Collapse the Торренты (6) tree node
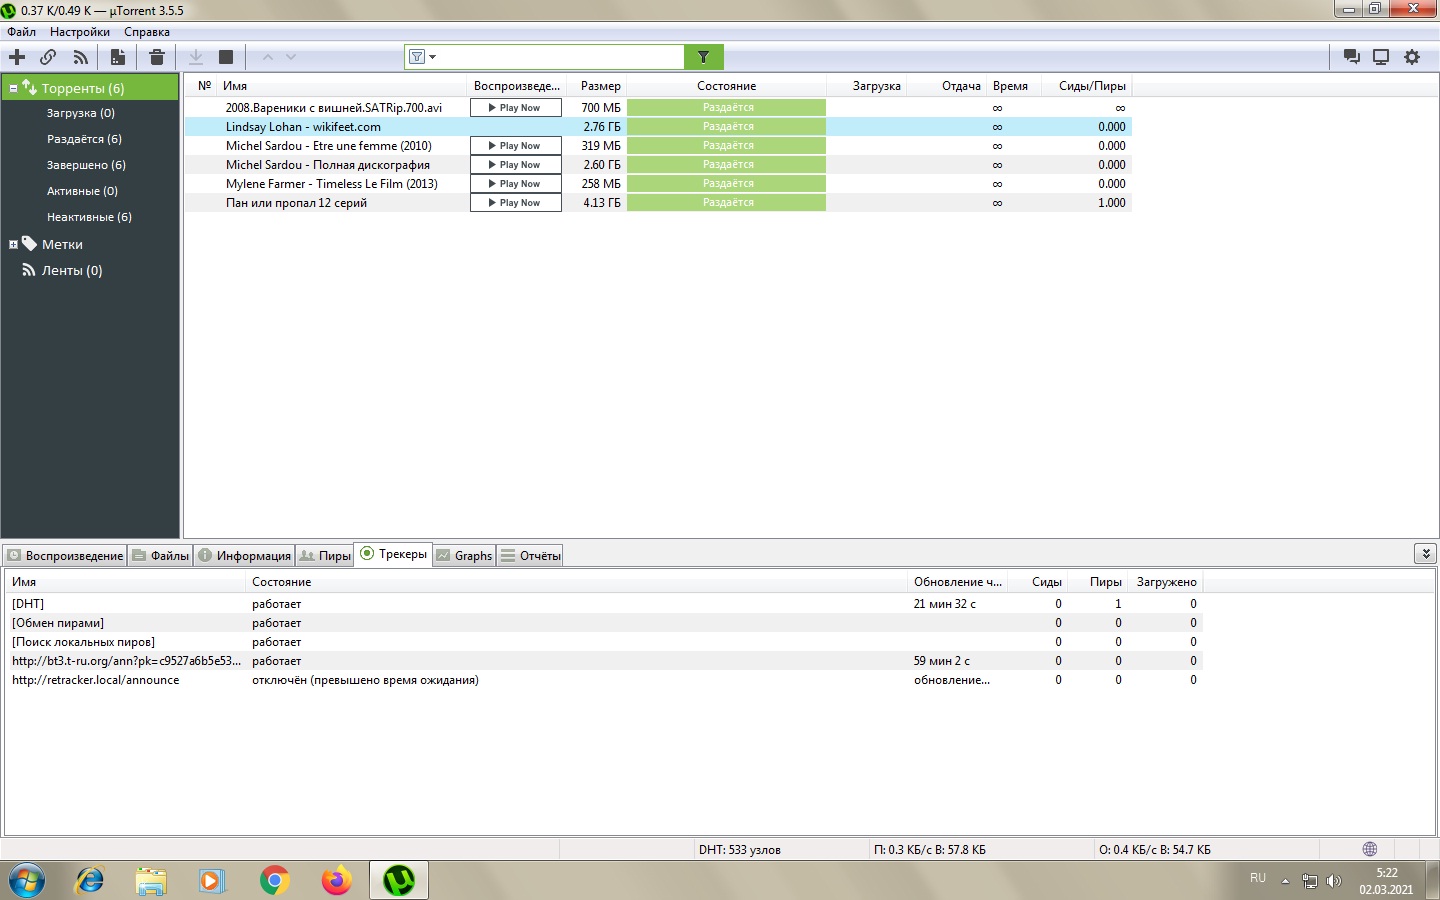Viewport: 1440px width, 900px height. coord(13,88)
